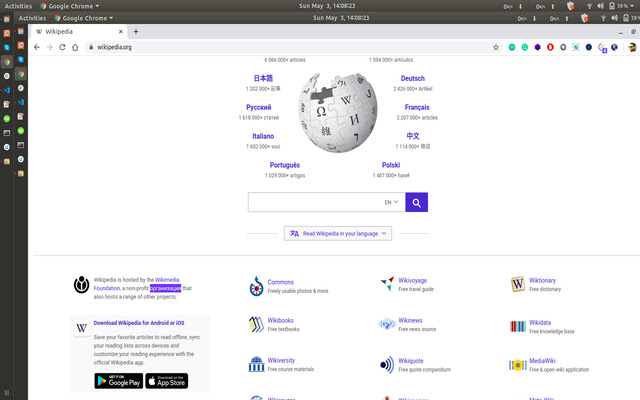640x400 pixels.
Task: Click the Wikivoyage logo icon
Action: (387, 285)
